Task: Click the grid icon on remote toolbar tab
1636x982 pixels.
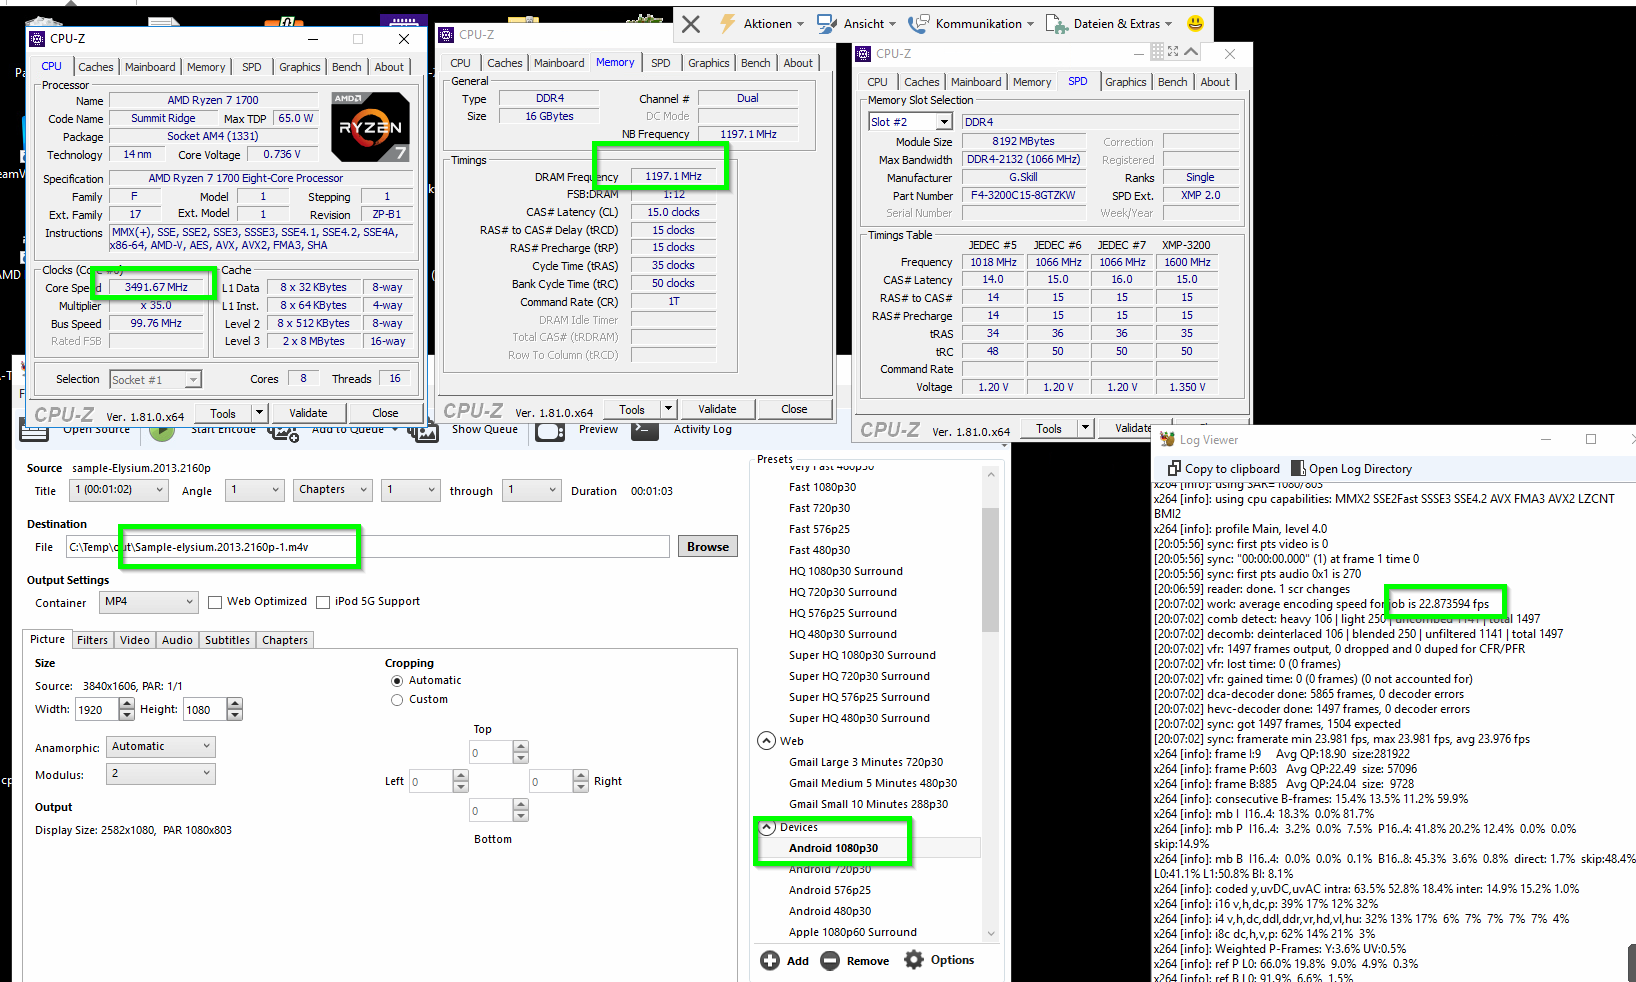Action: (x=1157, y=51)
